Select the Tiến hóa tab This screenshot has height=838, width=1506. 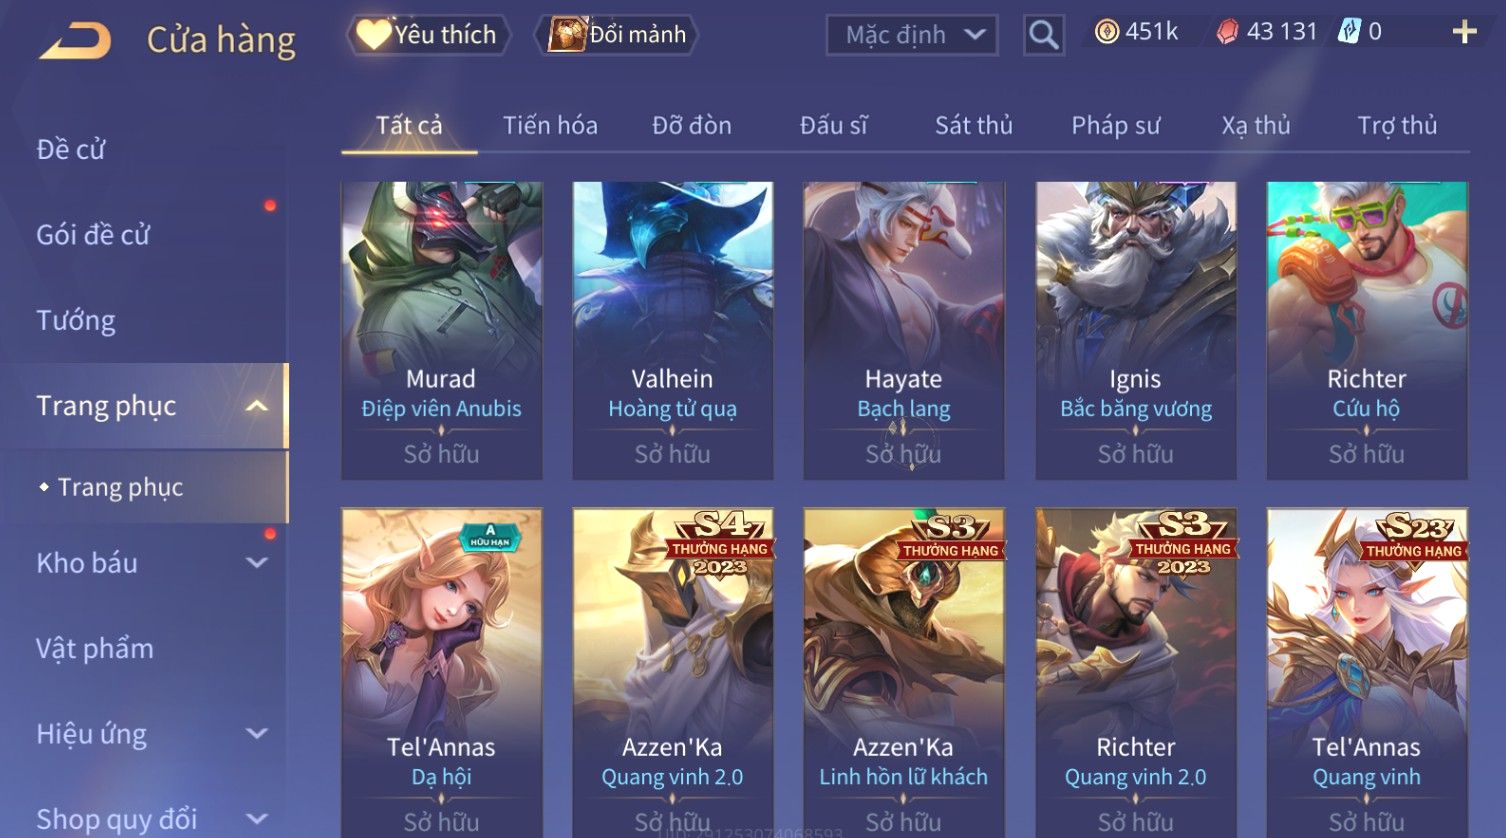(550, 125)
